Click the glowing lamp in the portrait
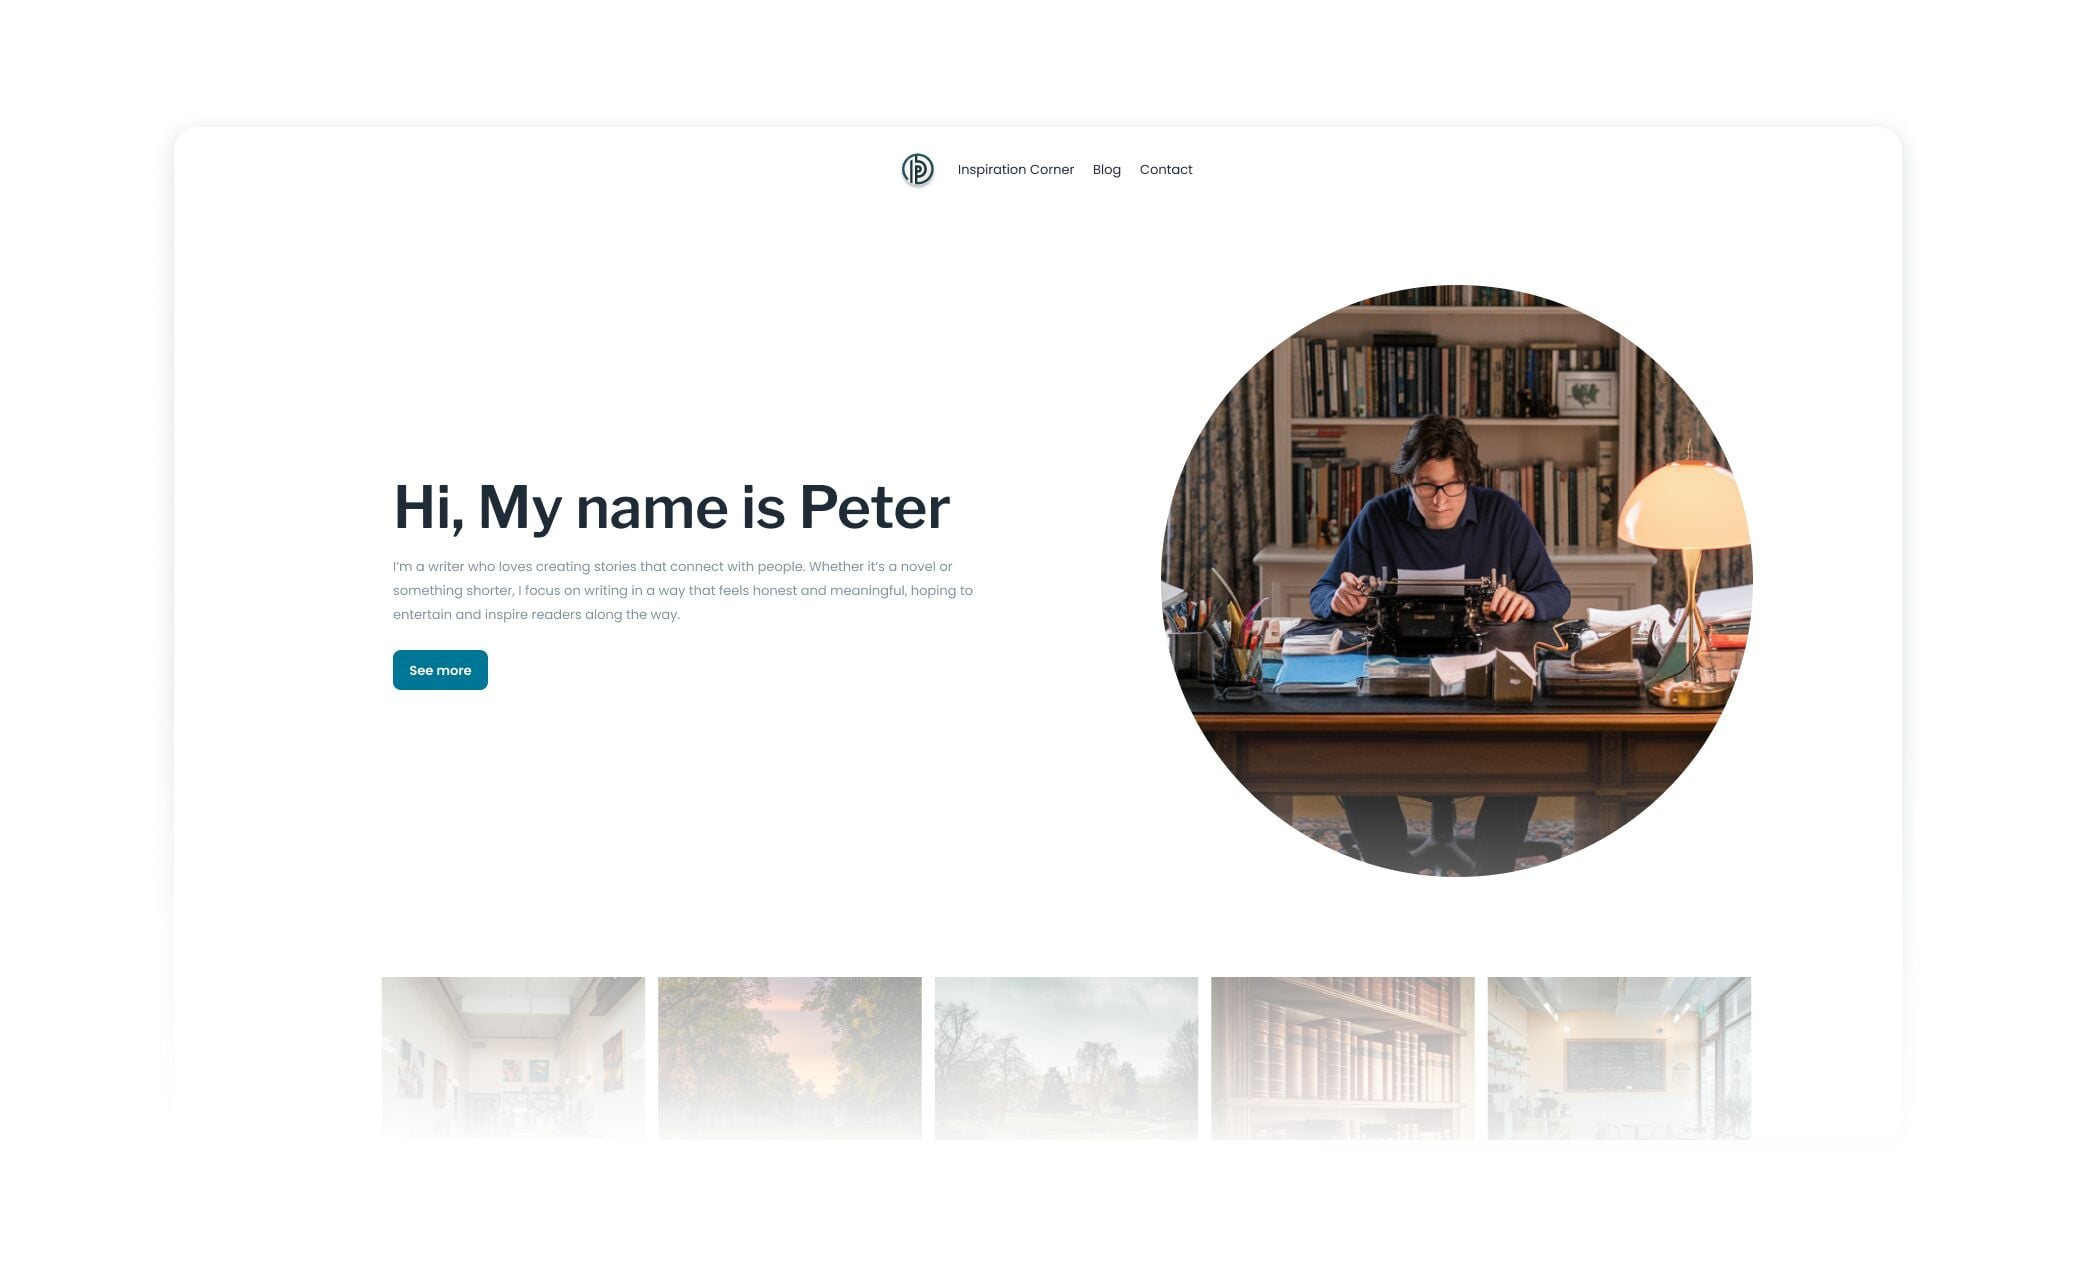Image resolution: width=2075 pixels, height=1266 pixels. click(1686, 506)
